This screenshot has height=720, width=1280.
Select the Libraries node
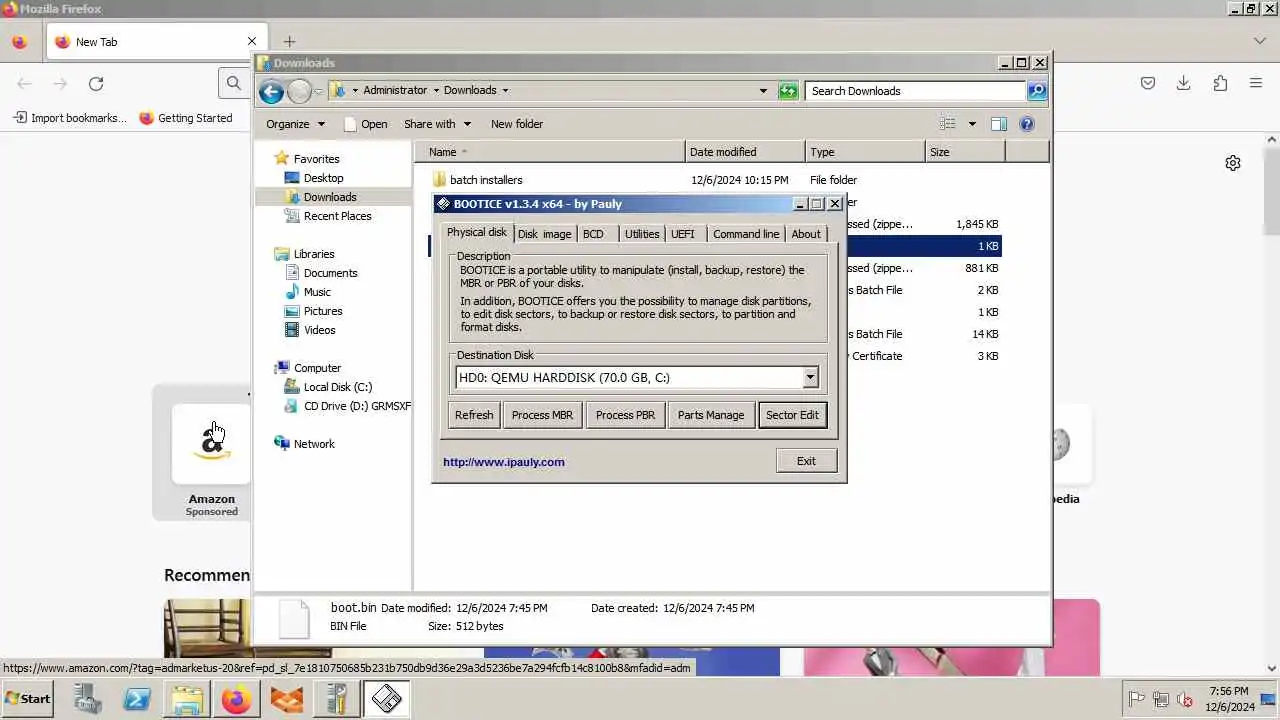tap(314, 254)
